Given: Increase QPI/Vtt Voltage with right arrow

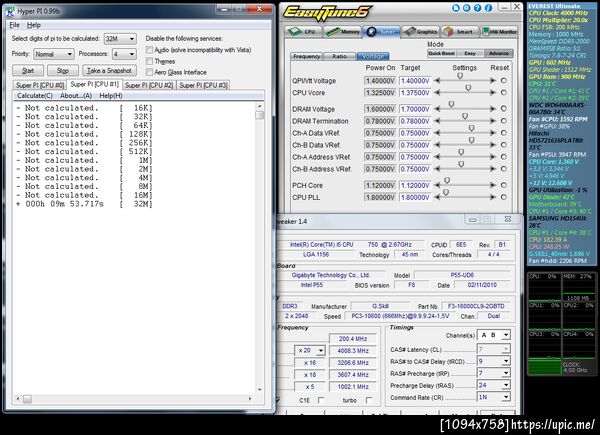Looking at the screenshot, I should [493, 81].
